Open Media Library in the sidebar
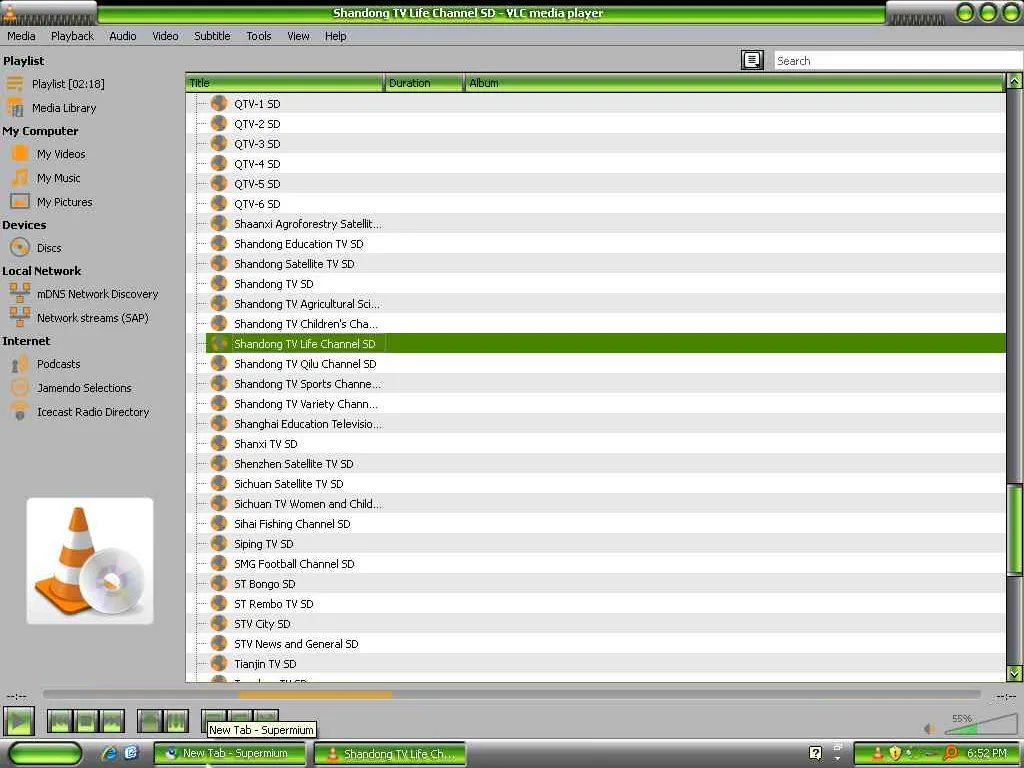1024x768 pixels. (64, 108)
